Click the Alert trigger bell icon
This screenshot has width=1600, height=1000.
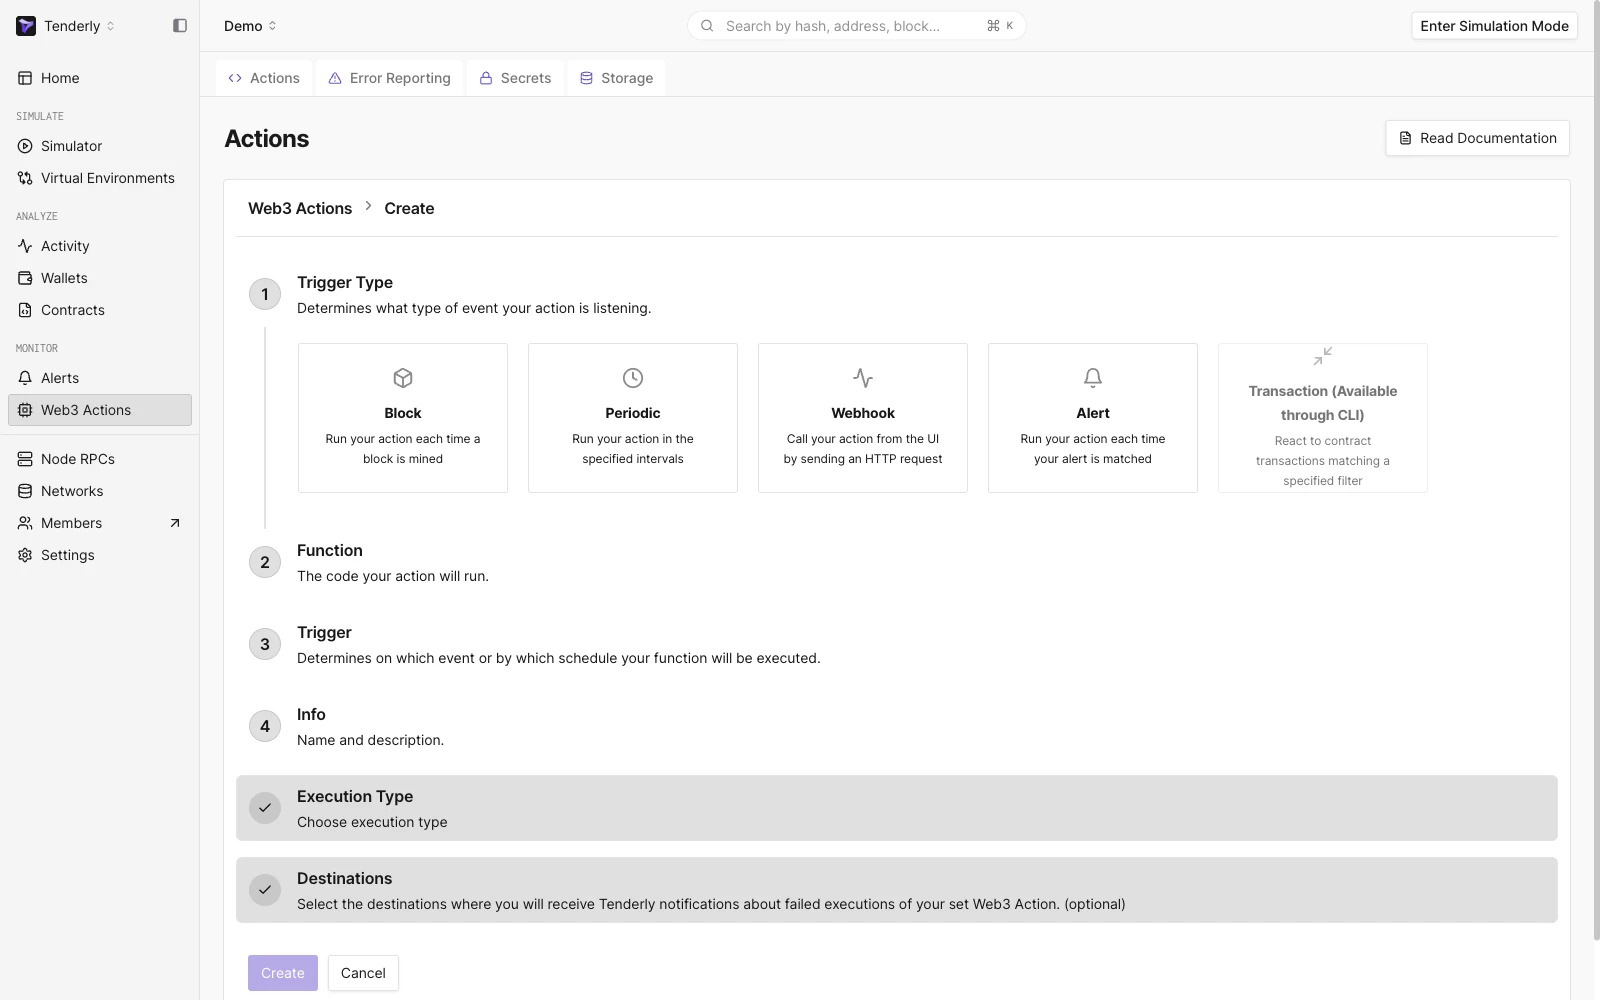1093,378
